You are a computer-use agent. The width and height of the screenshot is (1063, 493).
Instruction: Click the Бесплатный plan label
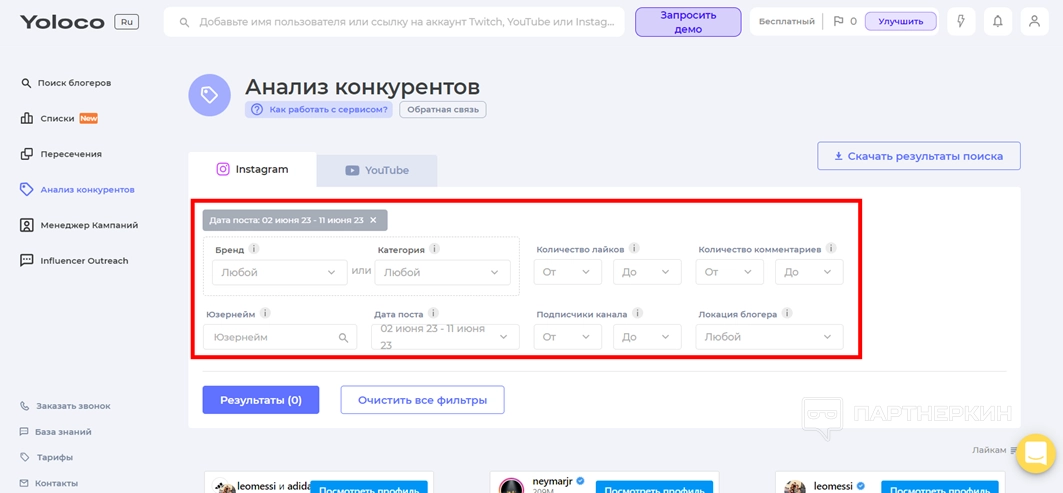click(x=786, y=22)
